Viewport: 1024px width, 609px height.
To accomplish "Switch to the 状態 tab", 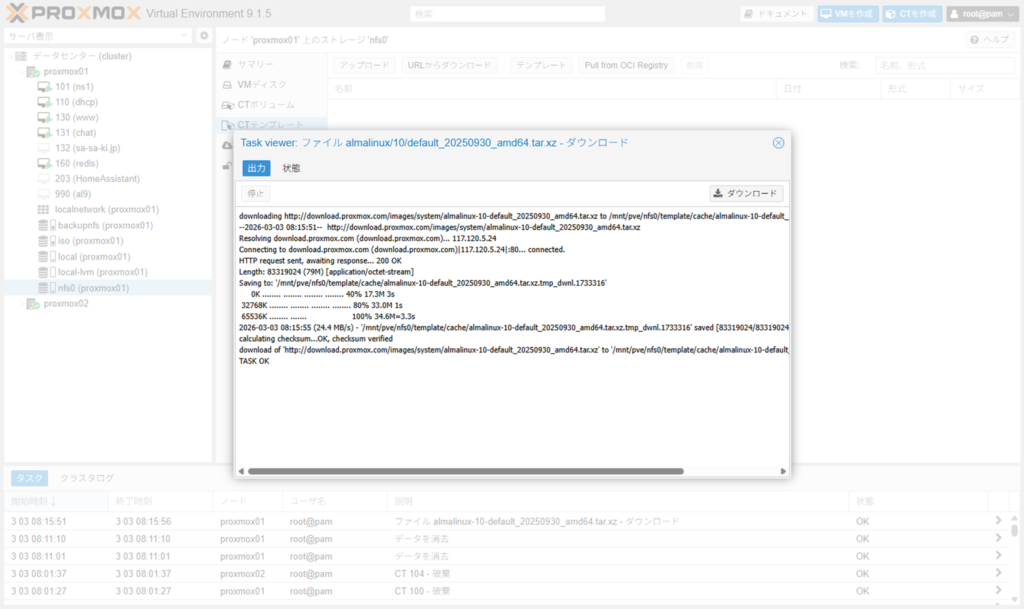I will (291, 169).
